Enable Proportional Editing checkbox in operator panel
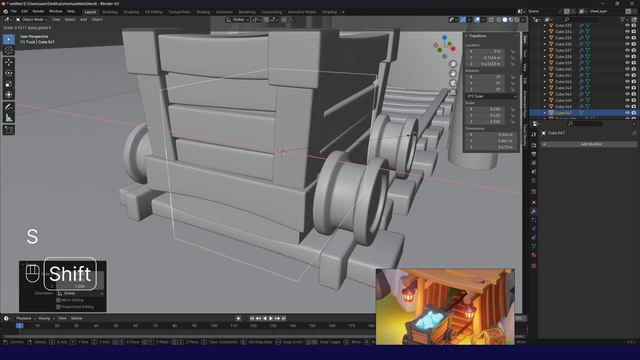The height and width of the screenshot is (360, 640). pos(58,307)
